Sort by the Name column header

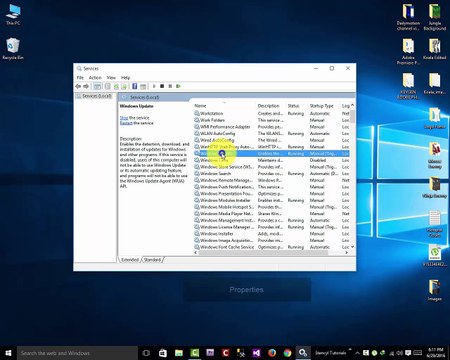pos(200,106)
